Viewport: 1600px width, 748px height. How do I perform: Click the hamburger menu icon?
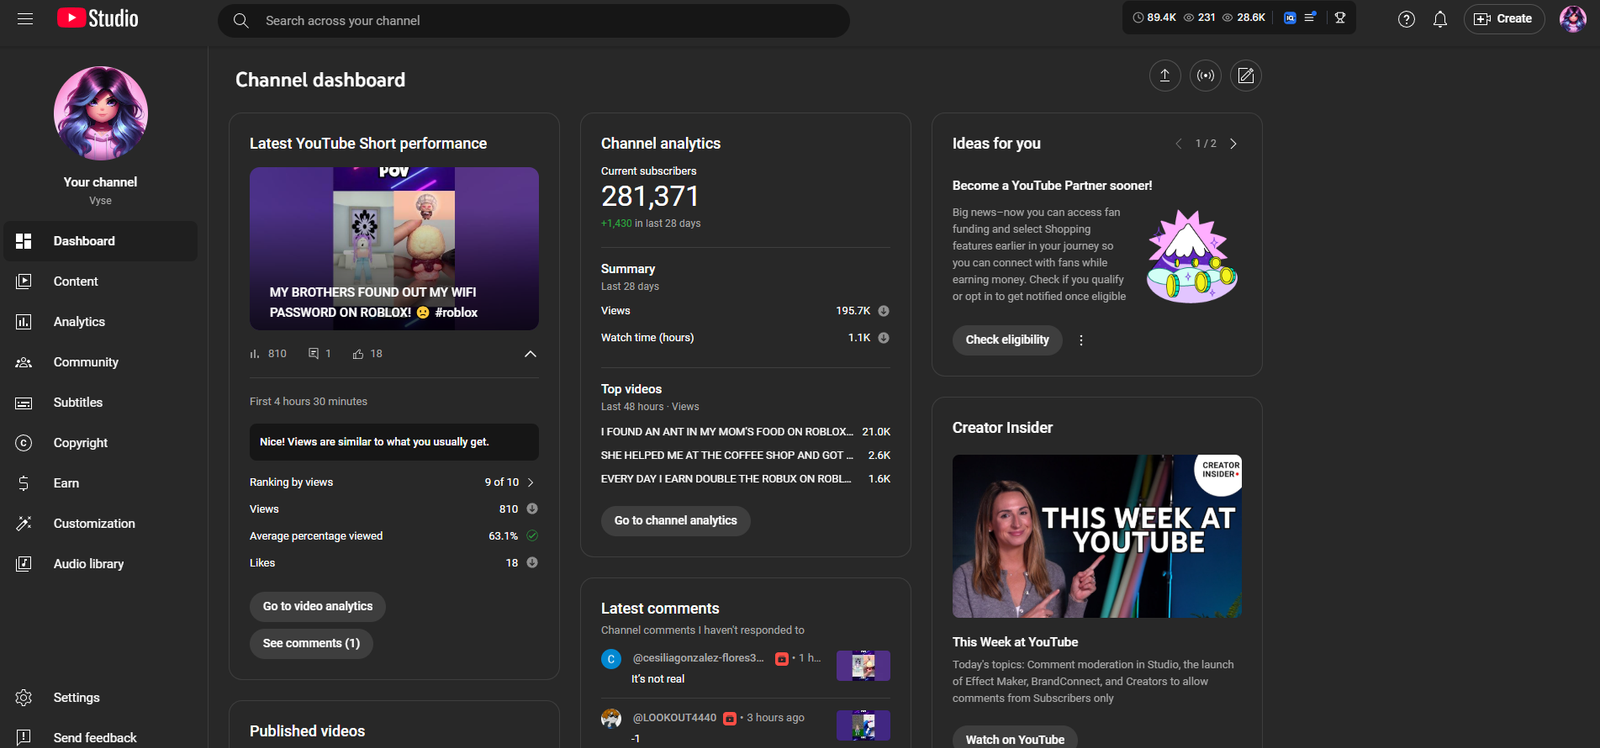25,19
